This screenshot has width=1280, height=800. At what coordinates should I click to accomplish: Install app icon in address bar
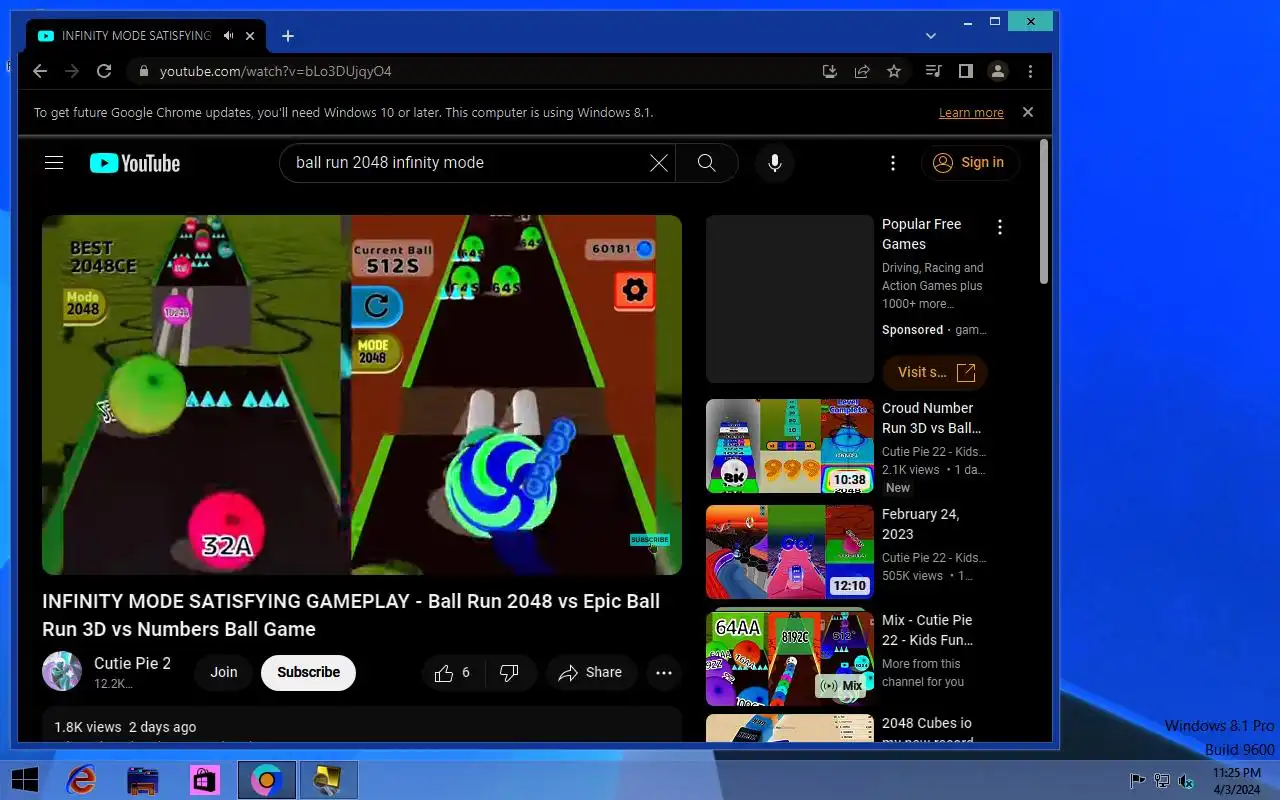(x=829, y=71)
